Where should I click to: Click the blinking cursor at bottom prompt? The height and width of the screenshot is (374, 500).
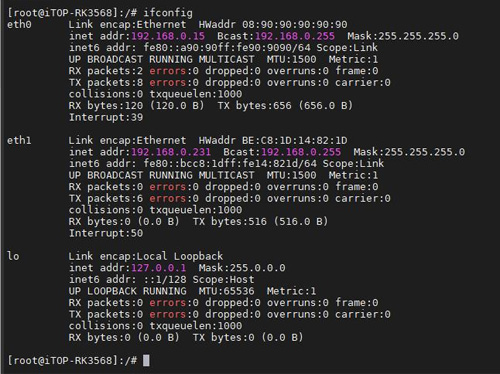[146, 360]
